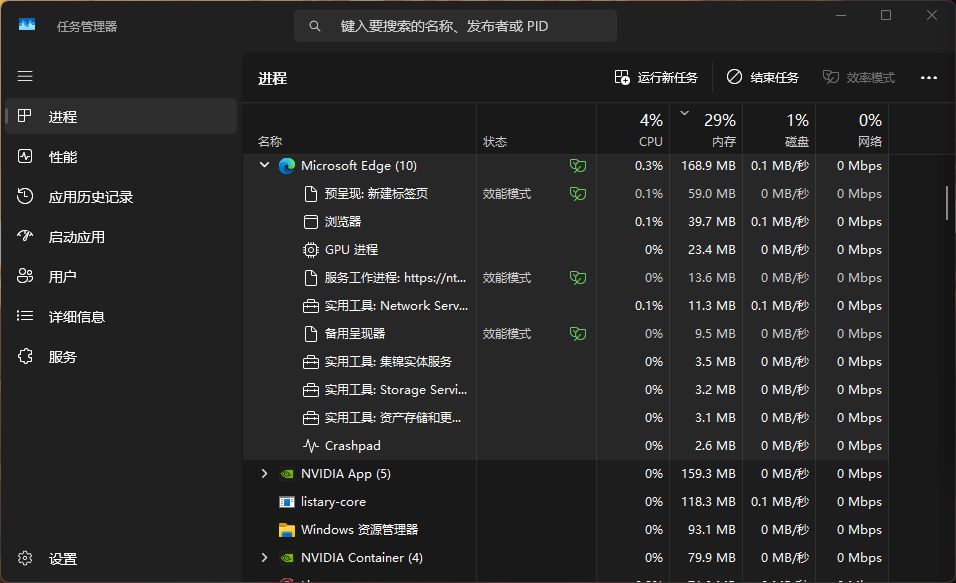Click the sort arrow above 内存 column
This screenshot has width=956, height=583.
pyautogui.click(x=685, y=113)
